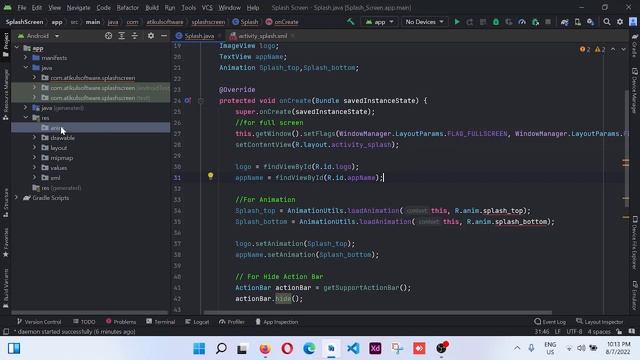640x360 pixels.
Task: Expand the mipmap folder
Action: (x=35, y=158)
